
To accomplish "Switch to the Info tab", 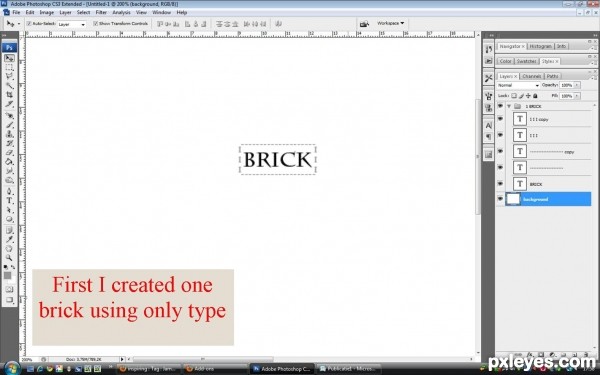I will point(561,46).
